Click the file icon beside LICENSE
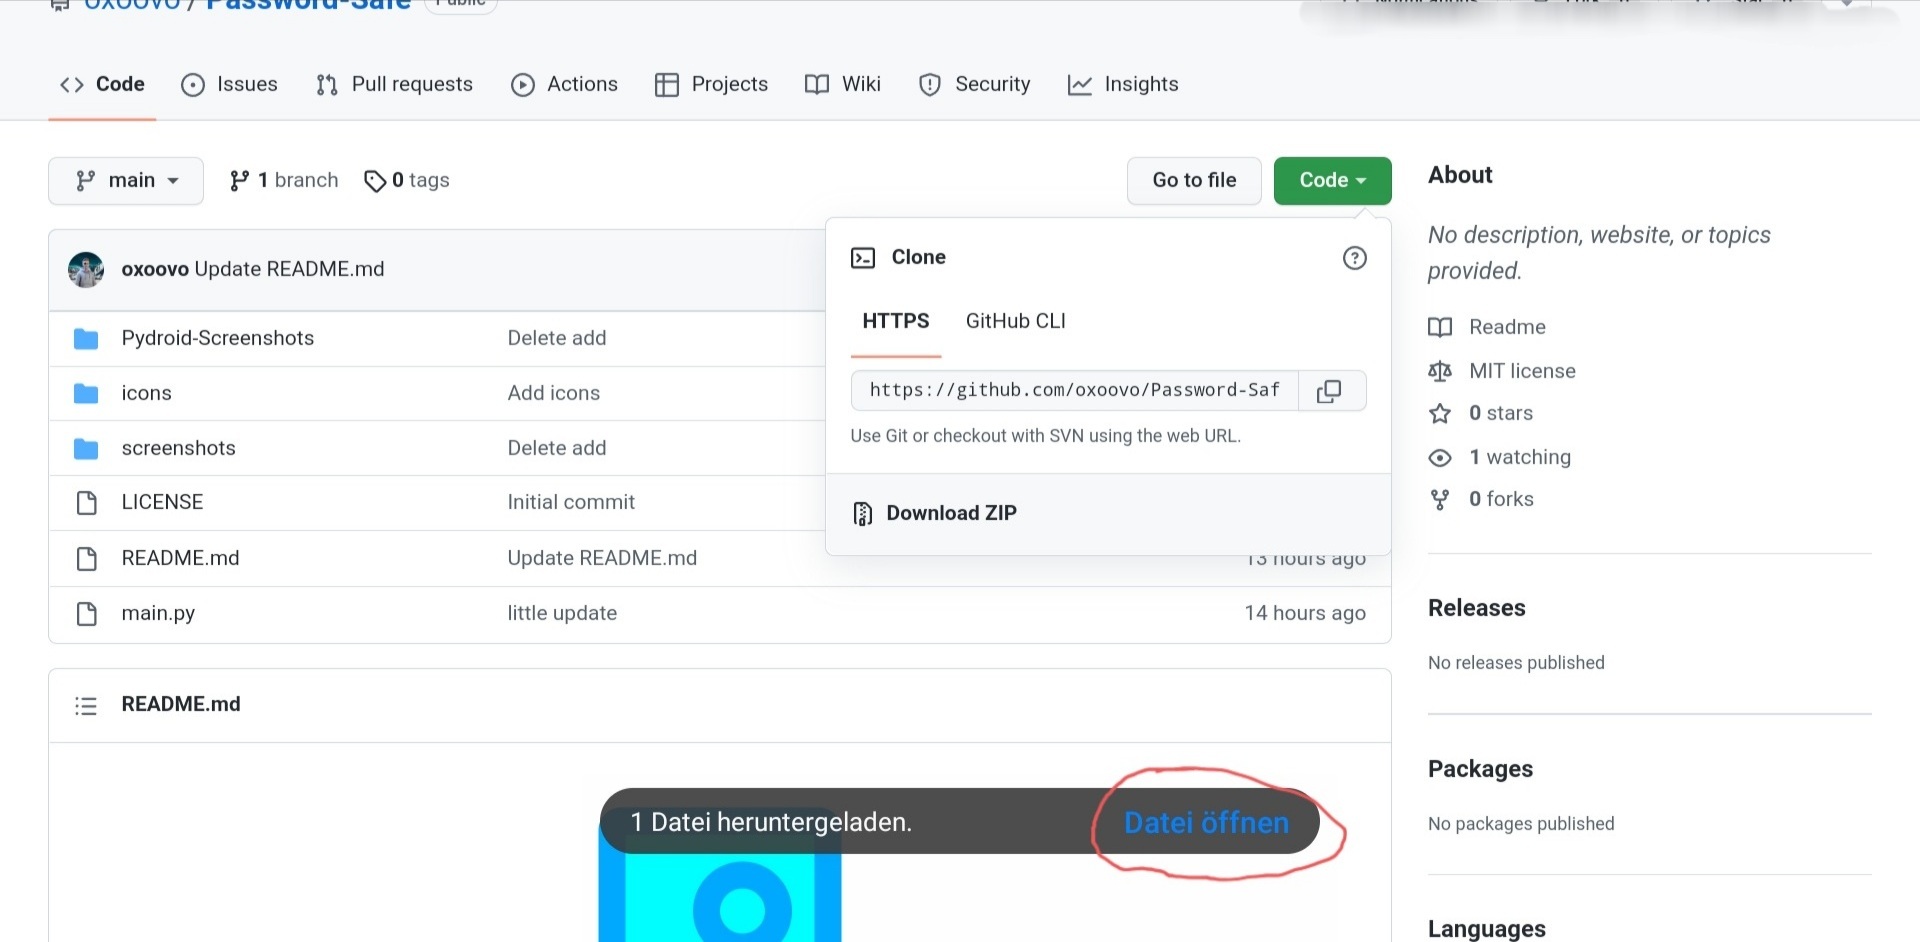 click(87, 503)
